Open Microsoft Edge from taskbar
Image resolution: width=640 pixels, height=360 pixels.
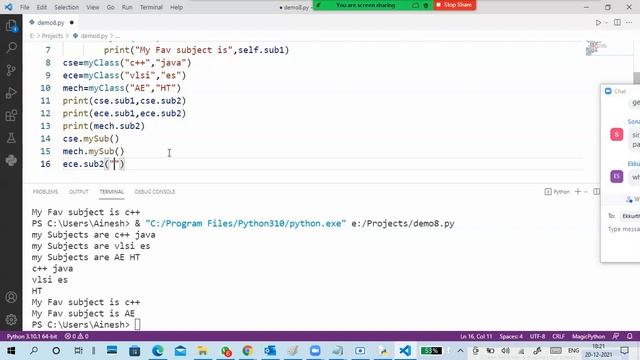click(x=158, y=351)
